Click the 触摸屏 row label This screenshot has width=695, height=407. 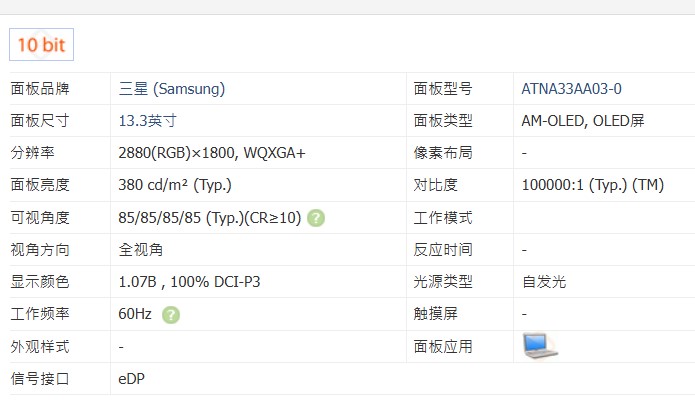(436, 314)
